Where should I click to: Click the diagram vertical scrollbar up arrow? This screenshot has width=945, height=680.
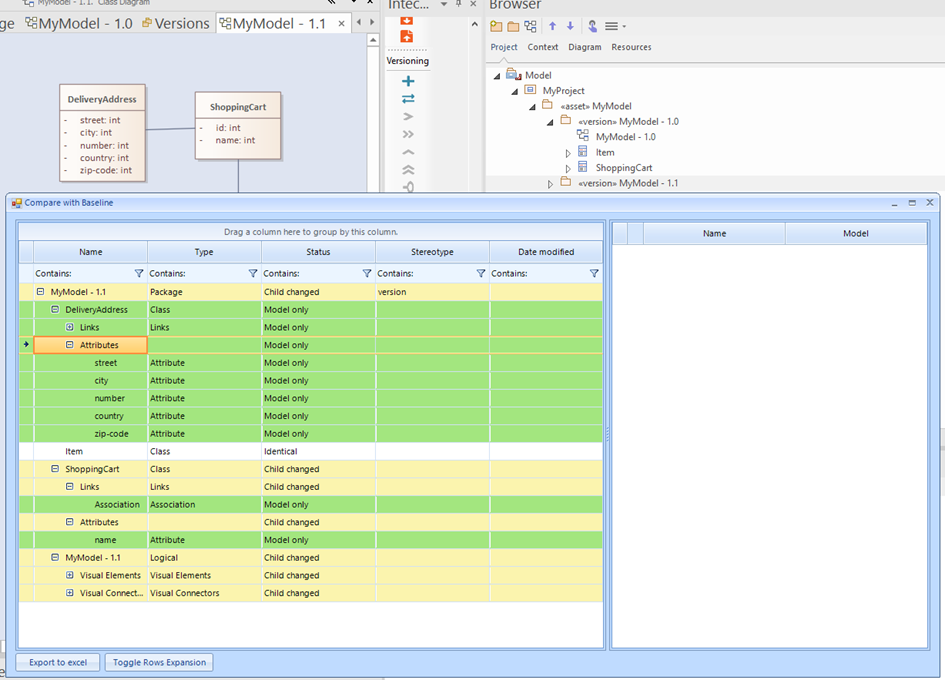tap(373, 40)
